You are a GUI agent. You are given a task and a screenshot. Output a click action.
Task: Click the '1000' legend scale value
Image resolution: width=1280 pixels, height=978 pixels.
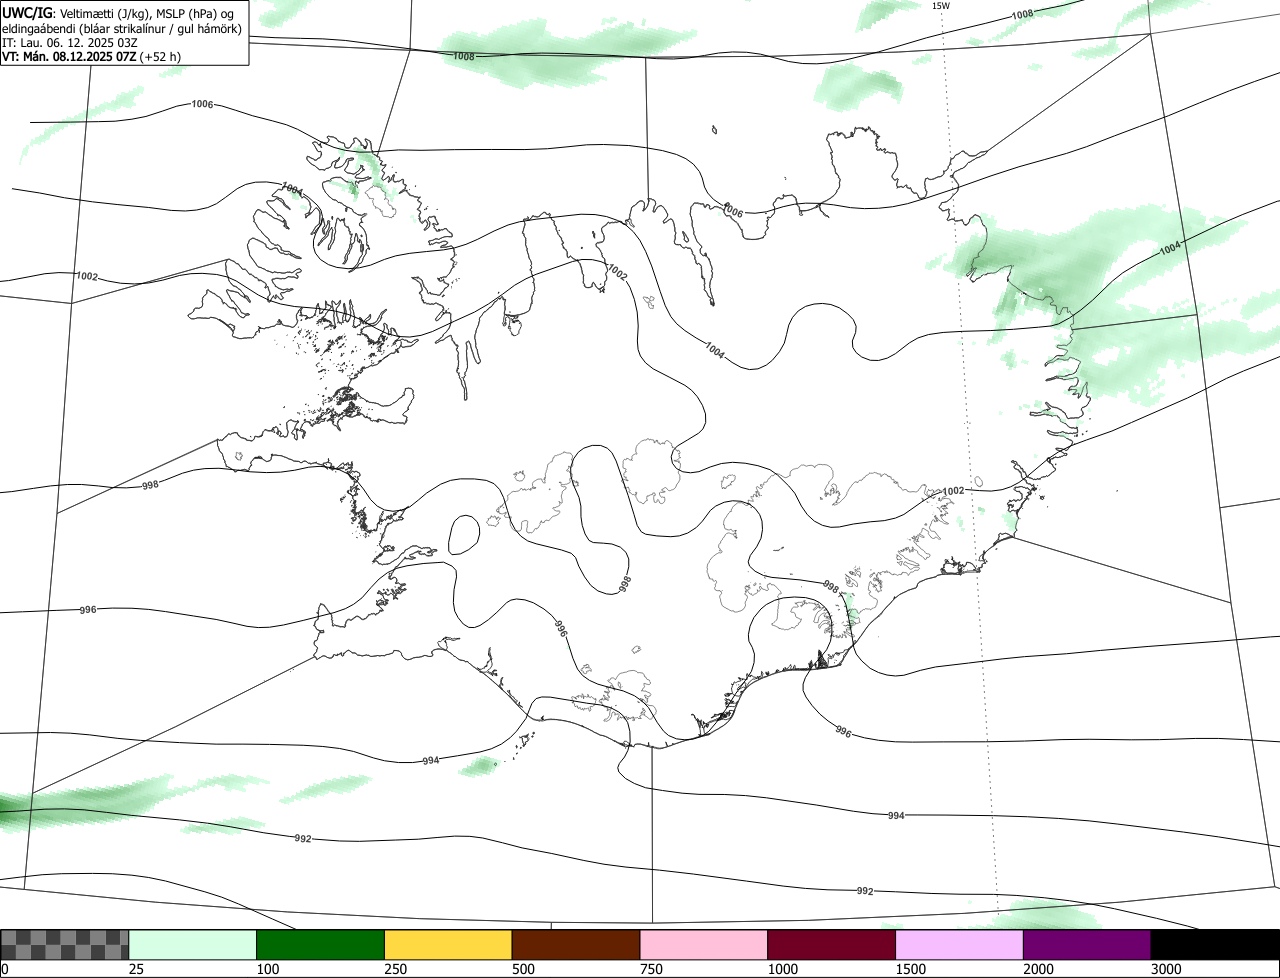[x=783, y=969]
